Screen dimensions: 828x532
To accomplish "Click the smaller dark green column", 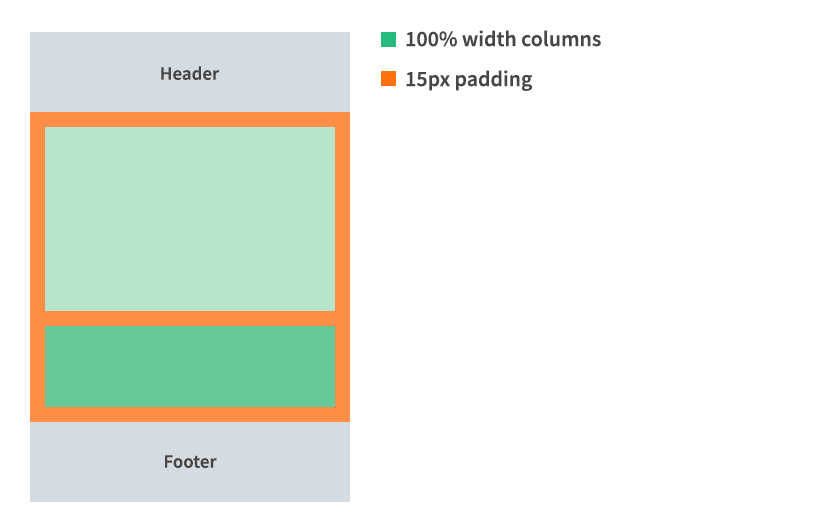I will click(190, 366).
